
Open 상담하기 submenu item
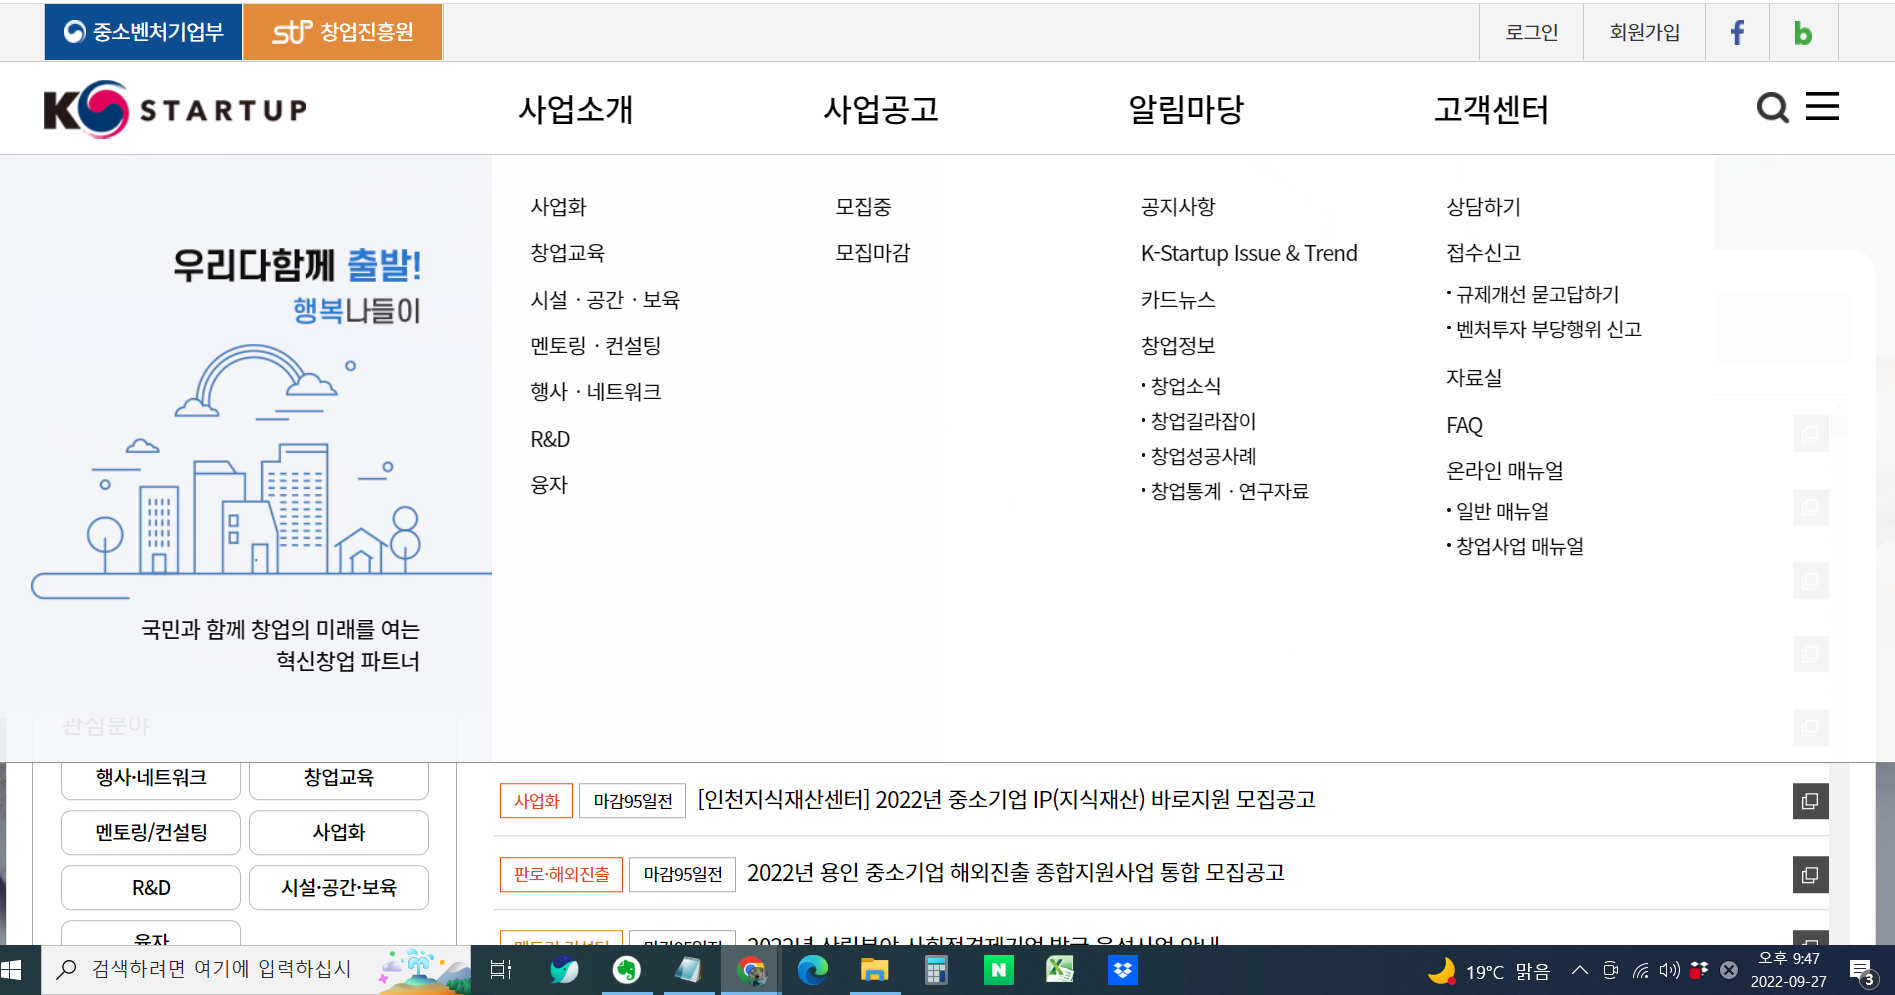pos(1484,207)
